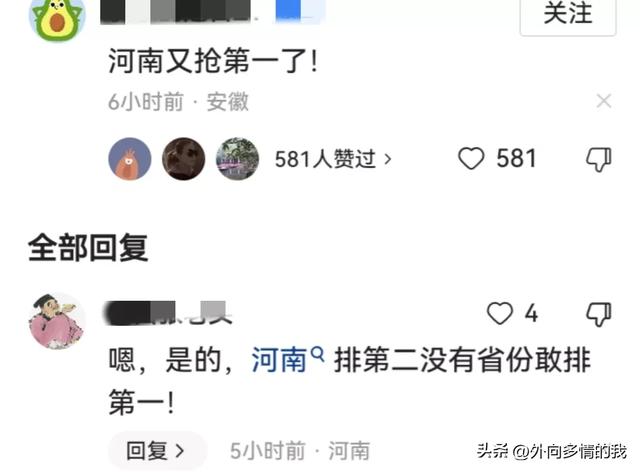Select the 全部回复 section header
The height and width of the screenshot is (472, 640).
pos(88,247)
